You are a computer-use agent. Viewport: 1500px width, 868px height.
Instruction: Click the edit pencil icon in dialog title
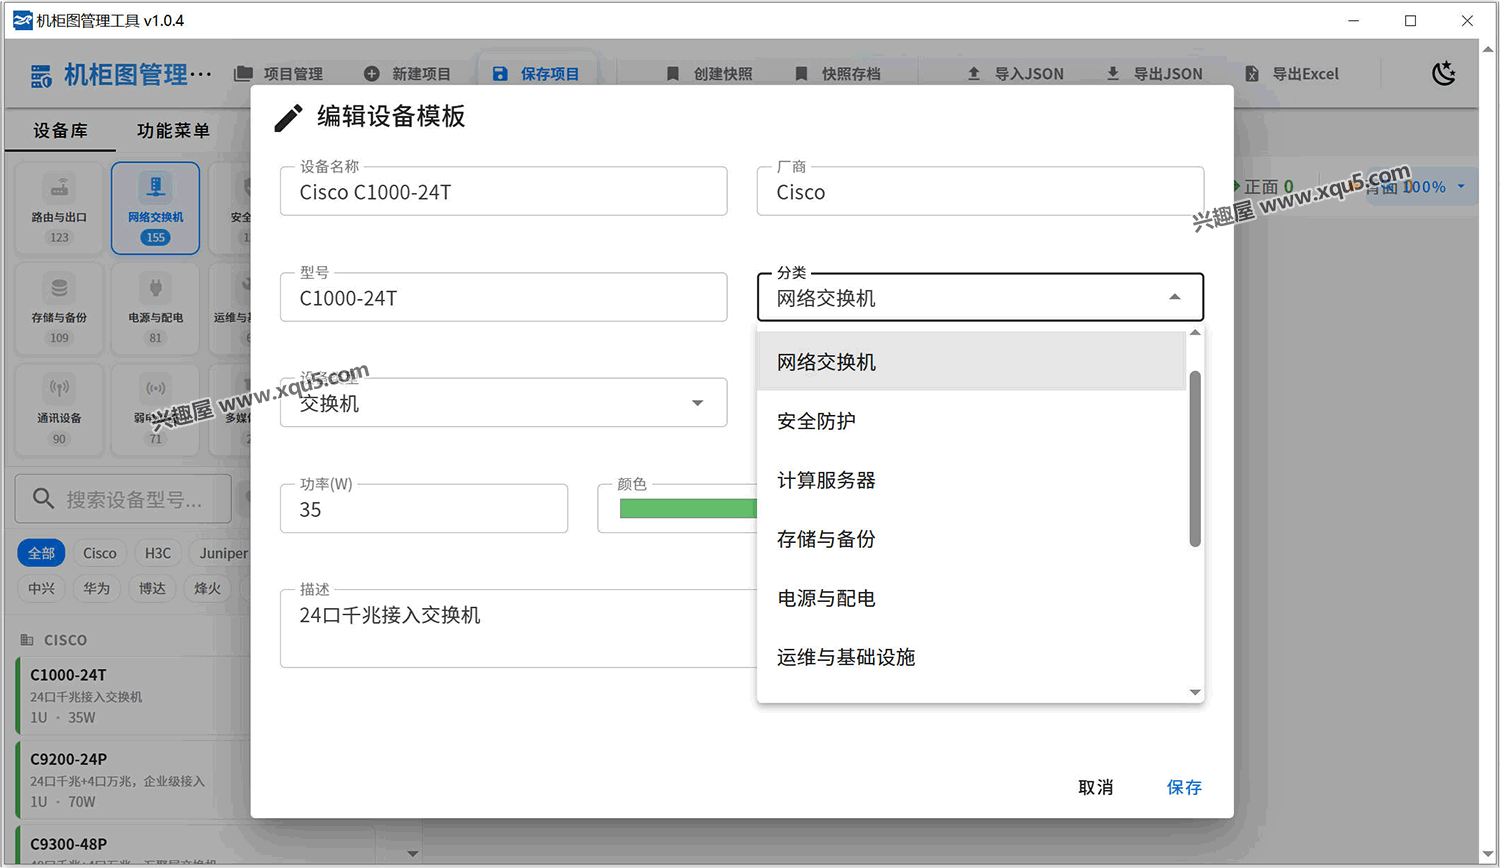click(x=289, y=118)
